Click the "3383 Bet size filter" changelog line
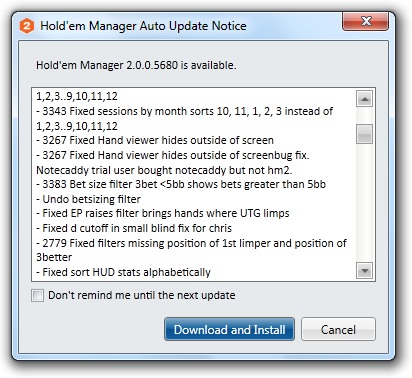Screen dimensions: 412x378 (x=181, y=184)
